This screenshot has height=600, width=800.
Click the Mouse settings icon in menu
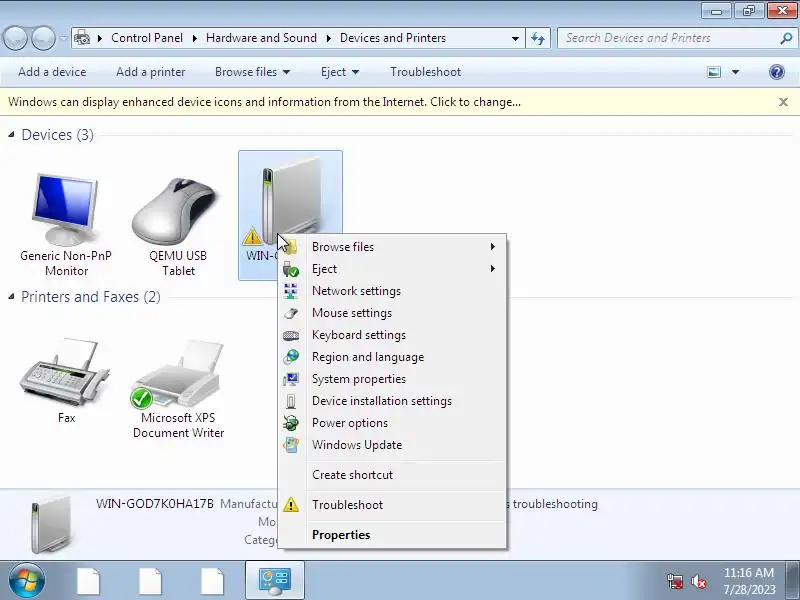[x=291, y=313]
